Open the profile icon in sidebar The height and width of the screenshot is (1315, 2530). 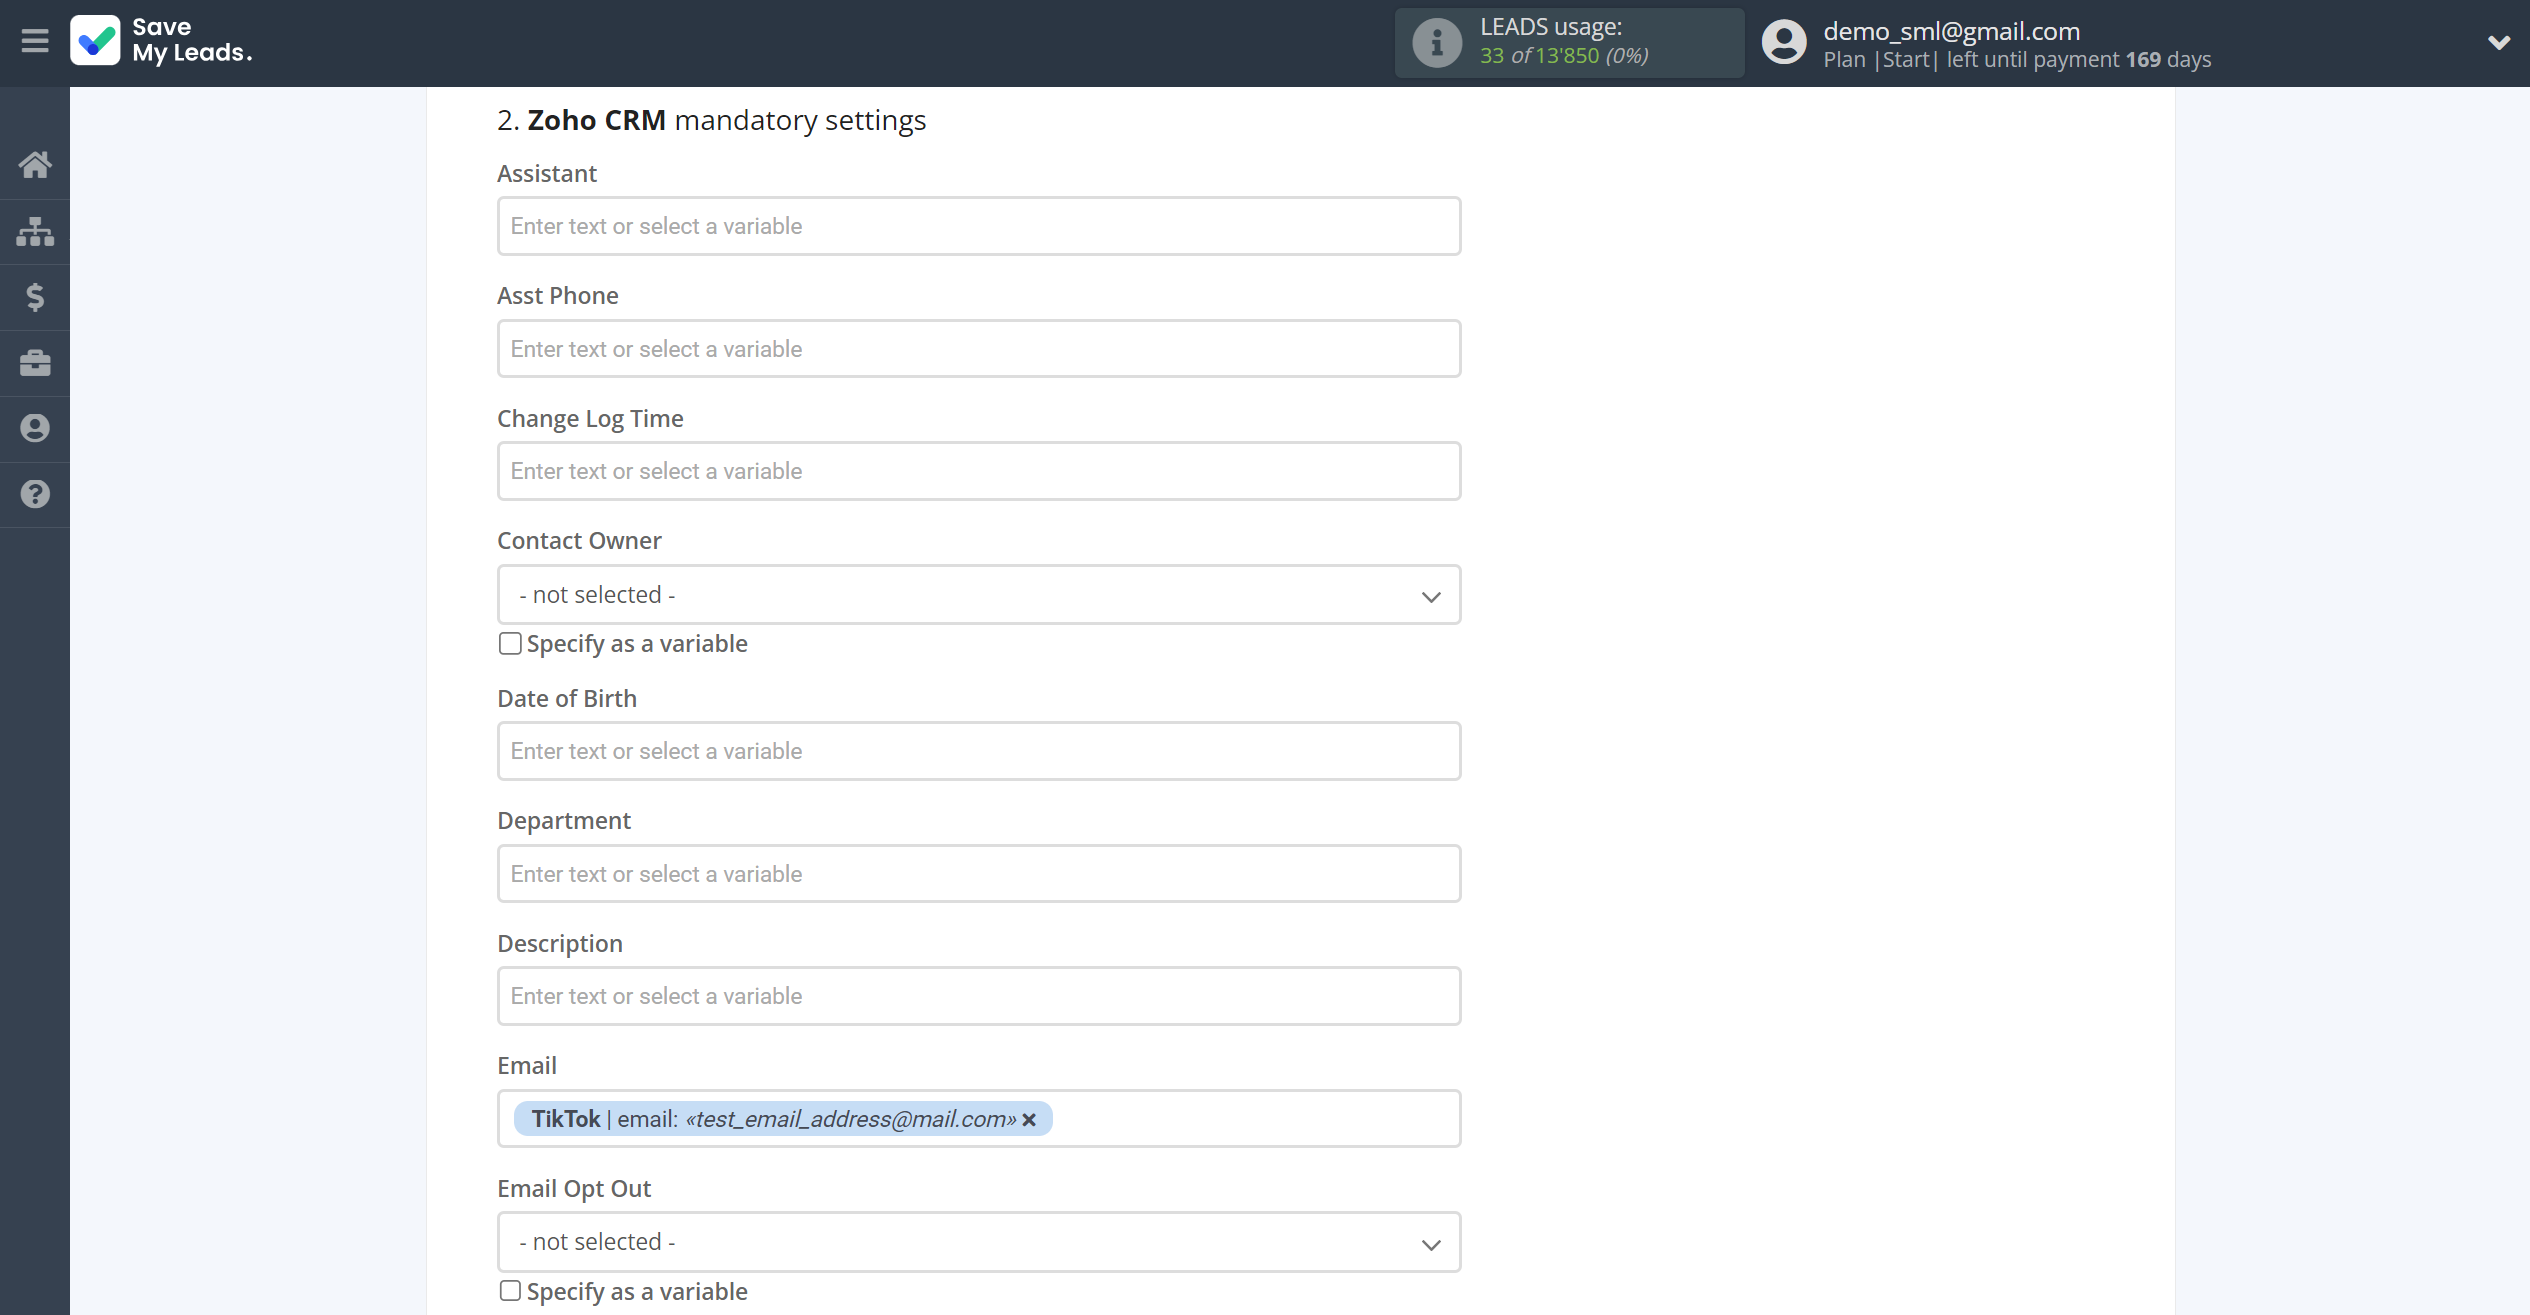pyautogui.click(x=35, y=428)
